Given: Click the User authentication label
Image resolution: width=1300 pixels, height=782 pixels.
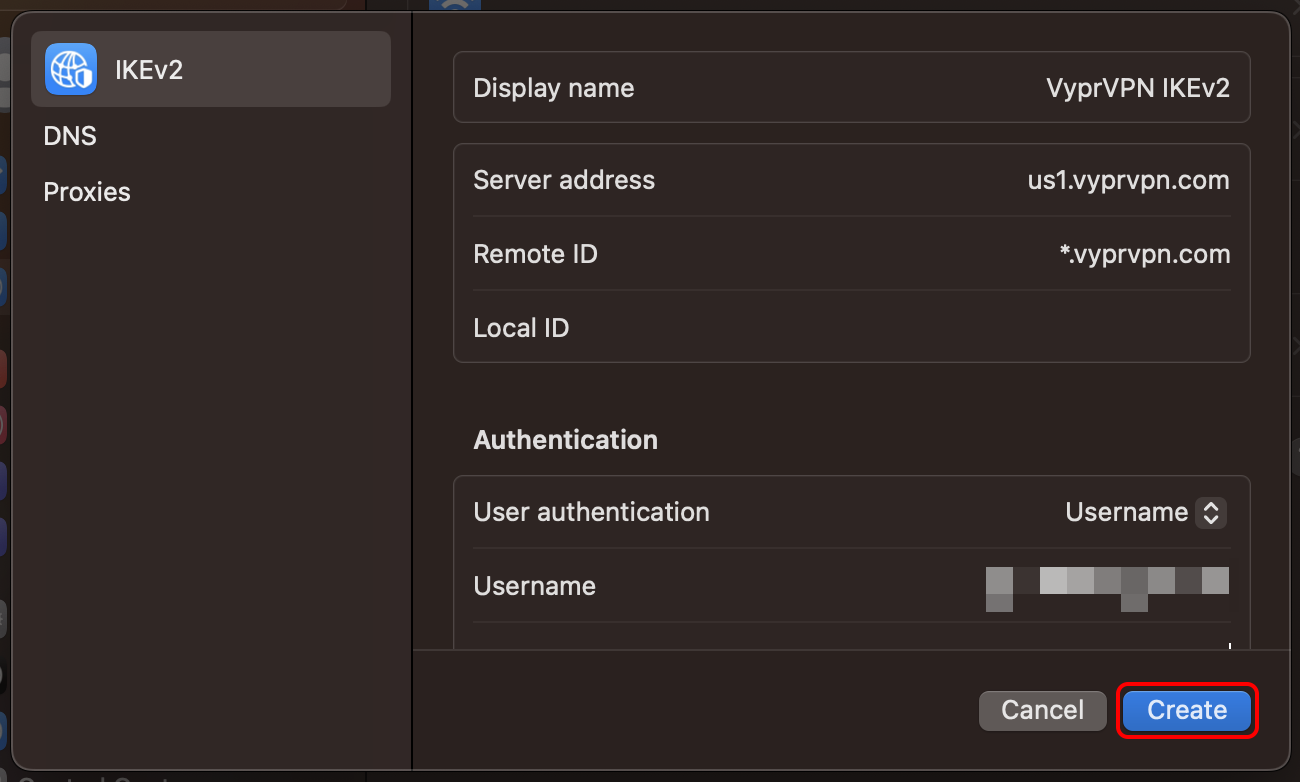Looking at the screenshot, I should click(592, 512).
